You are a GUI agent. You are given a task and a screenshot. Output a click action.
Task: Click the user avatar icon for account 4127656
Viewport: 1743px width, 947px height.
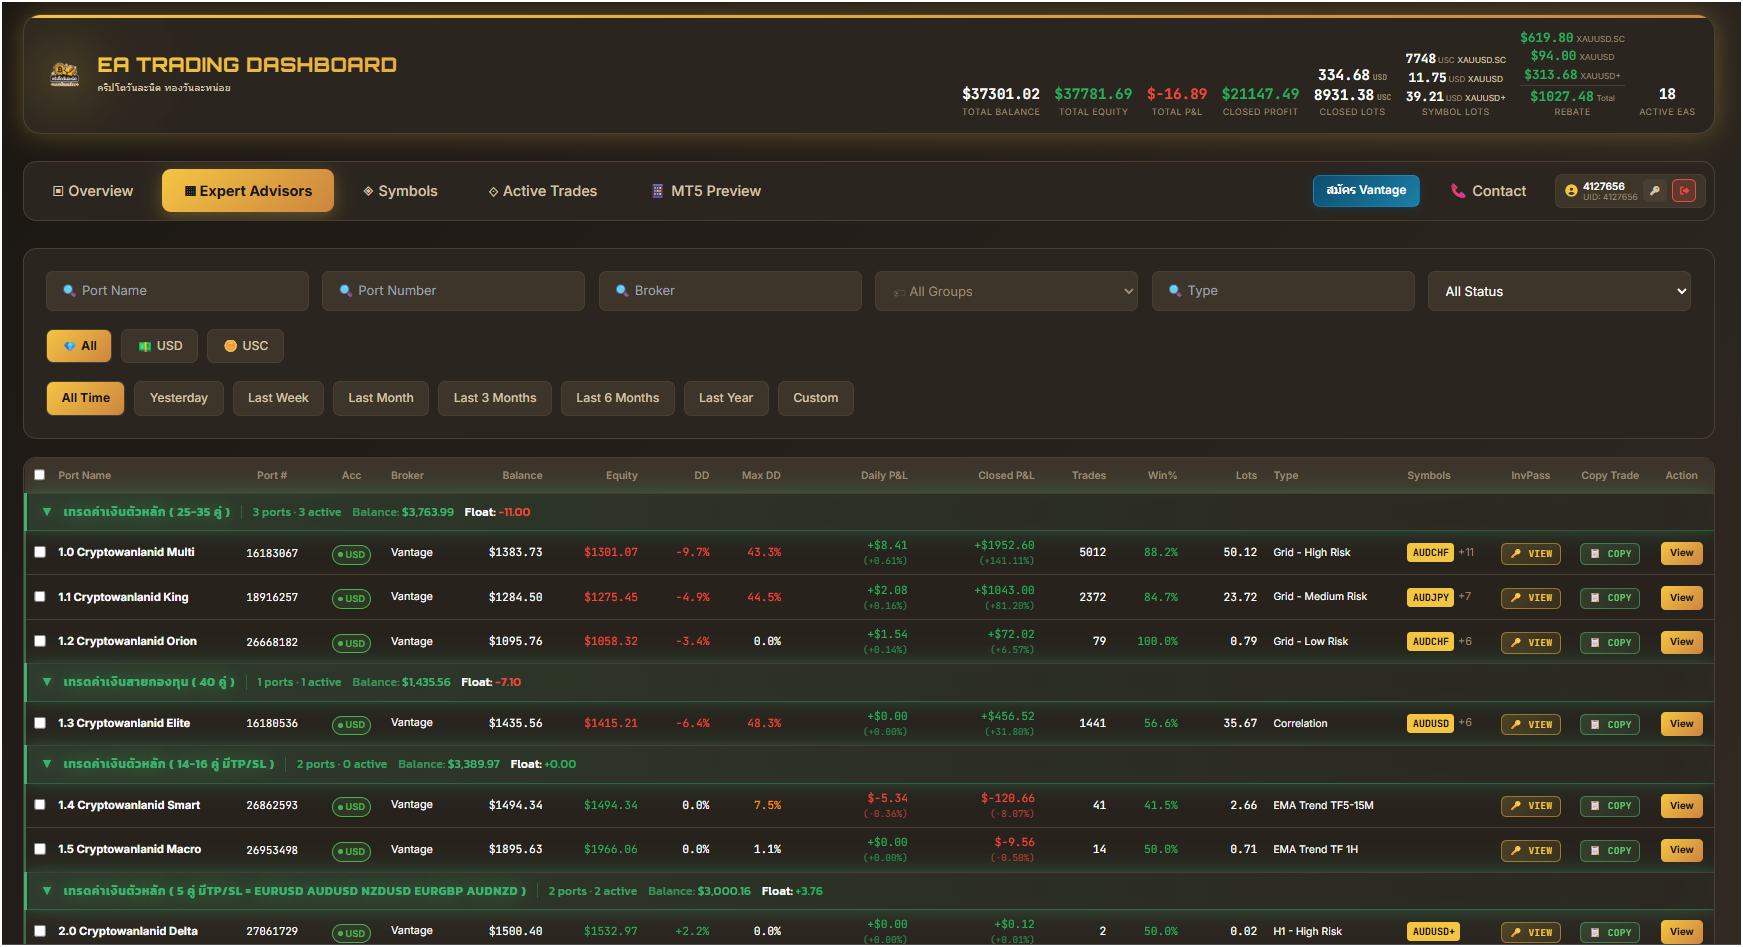coord(1571,191)
